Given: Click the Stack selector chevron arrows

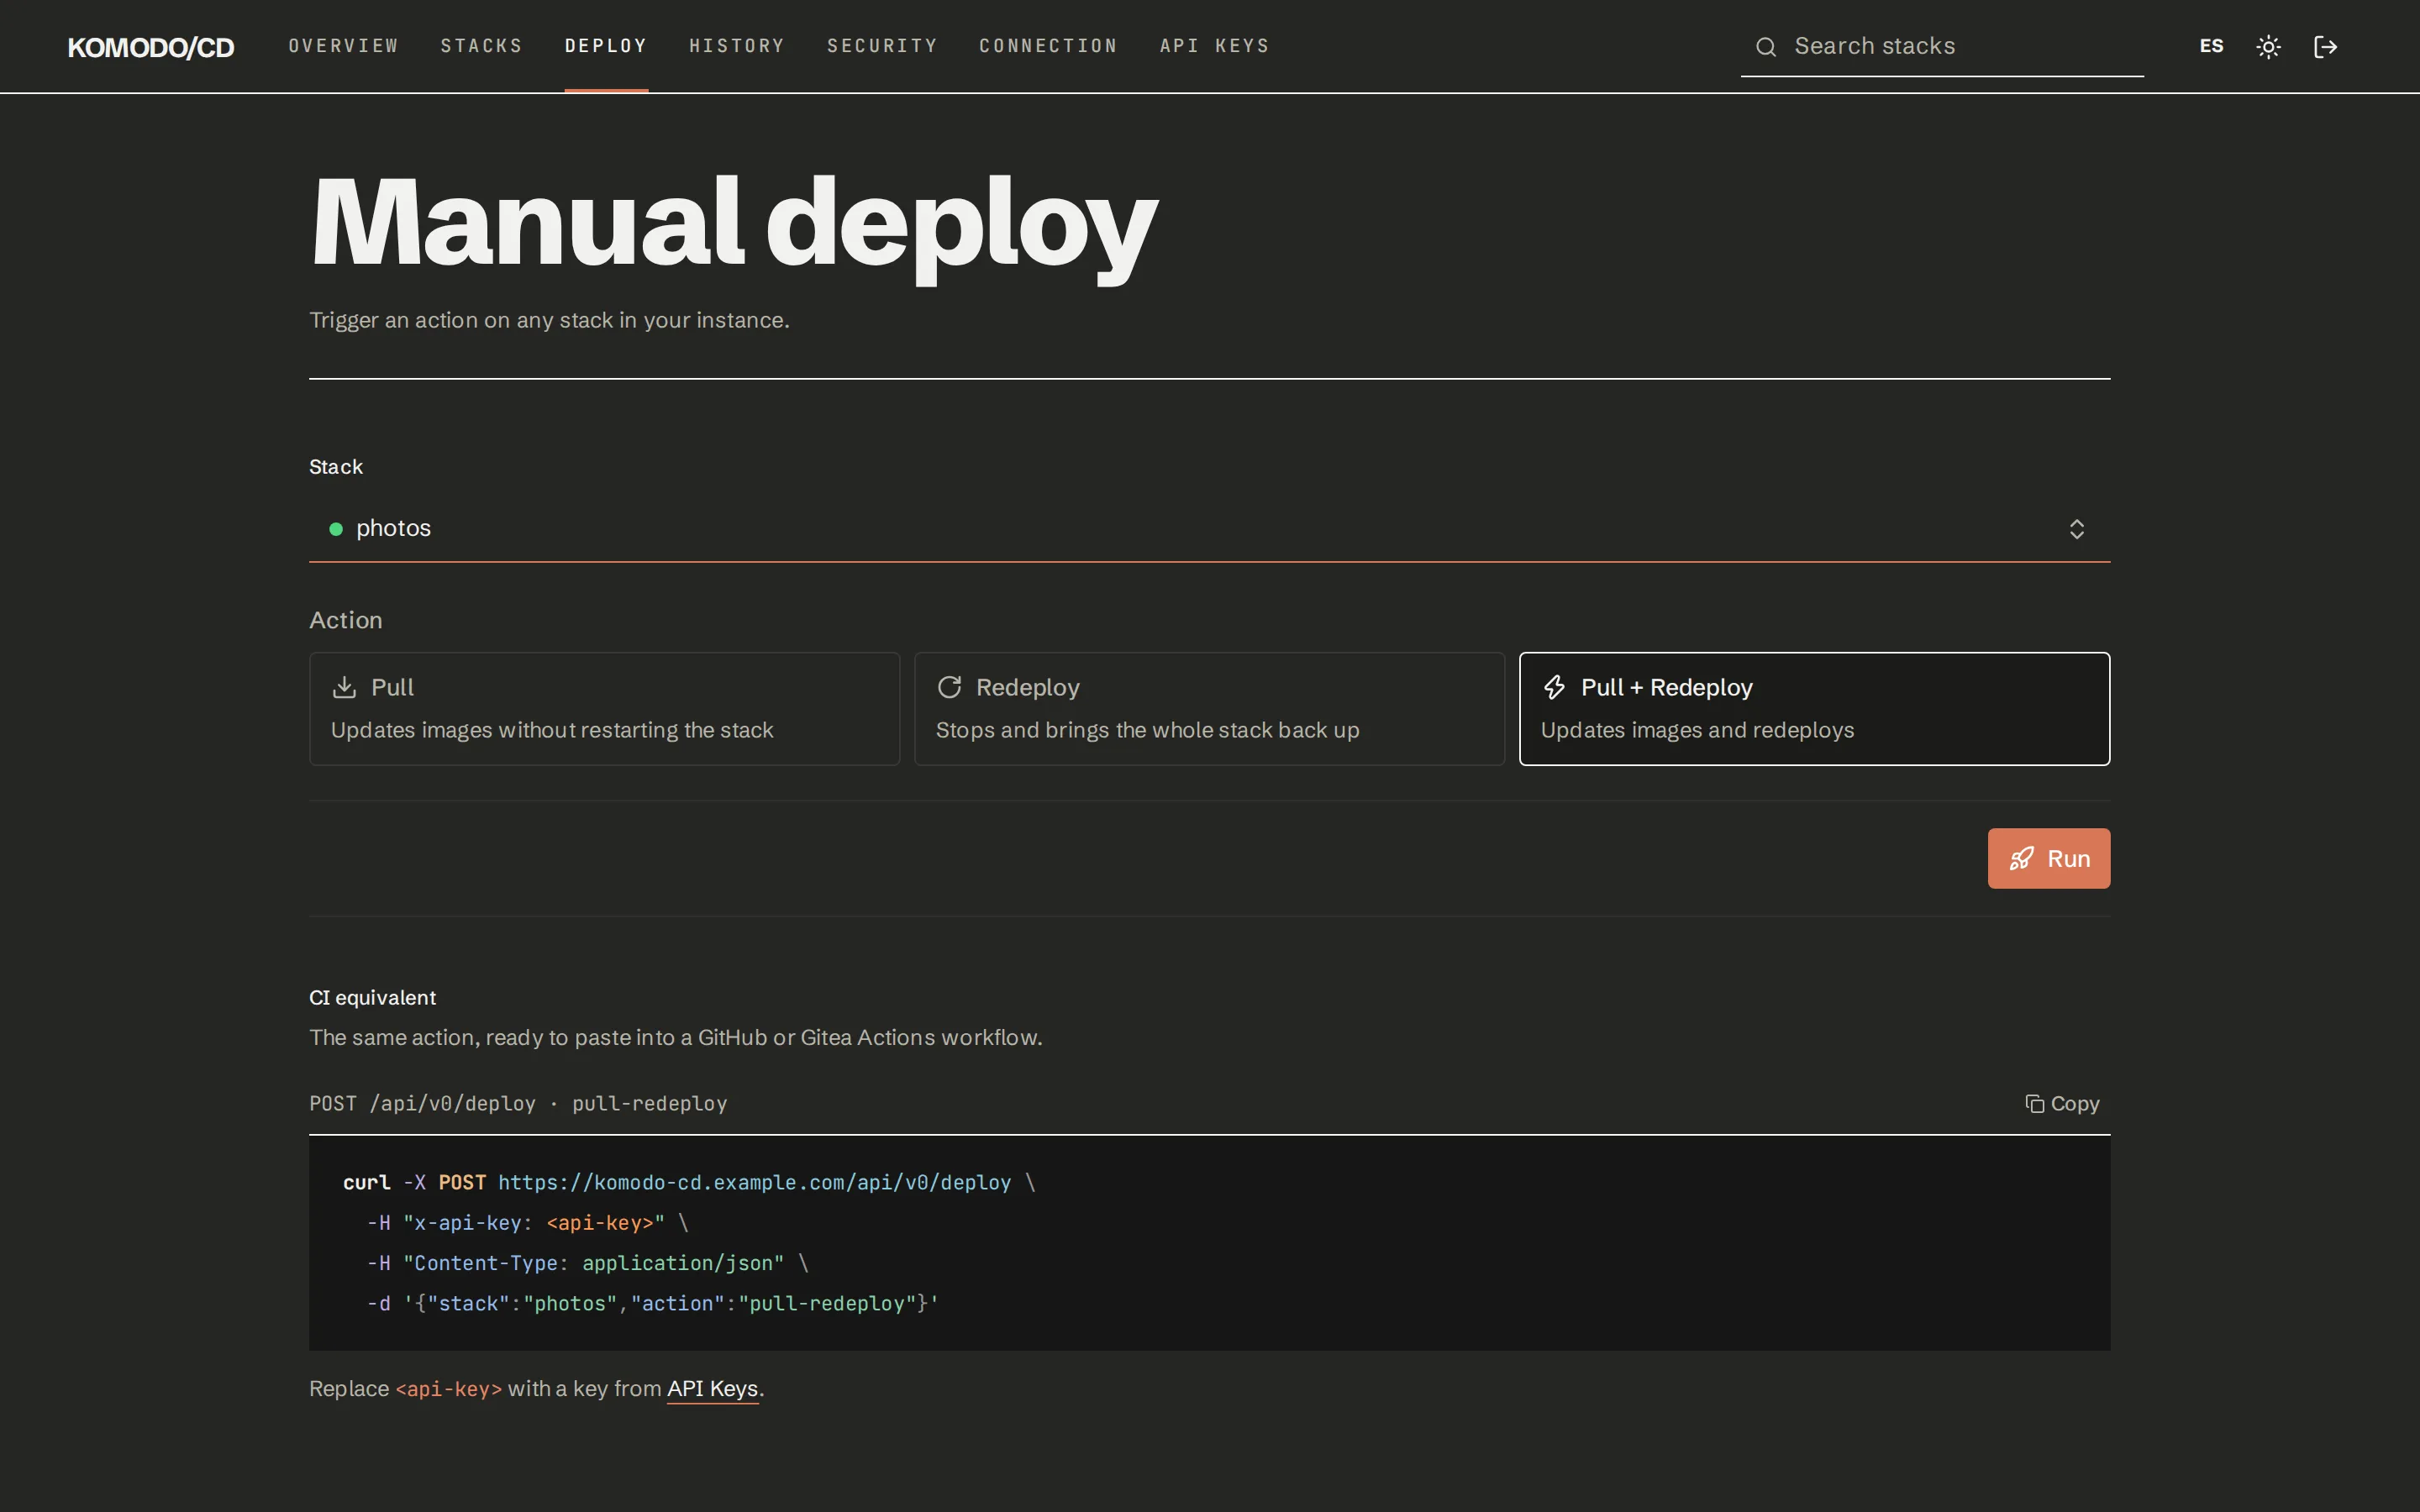Looking at the screenshot, I should click(2076, 529).
